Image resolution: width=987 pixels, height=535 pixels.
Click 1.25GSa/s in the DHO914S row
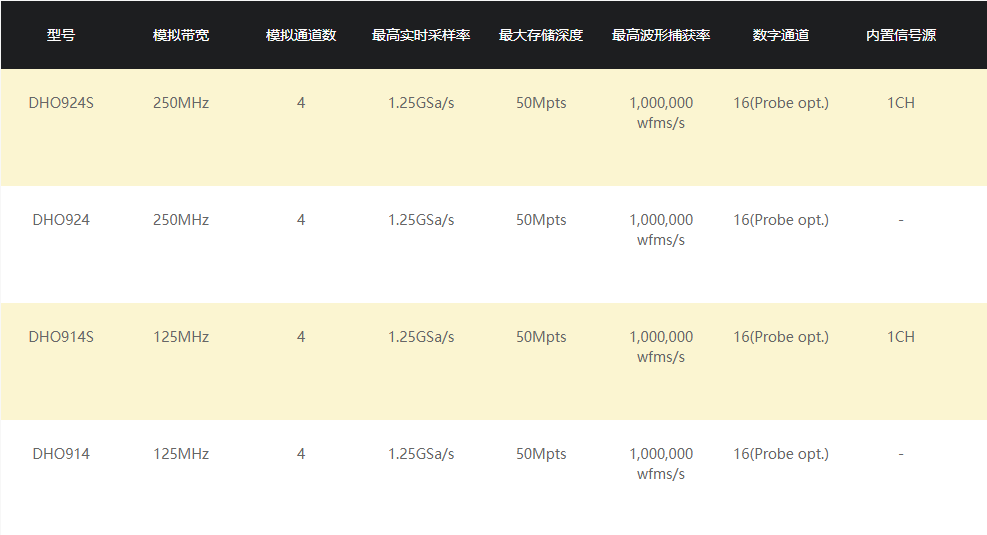[x=421, y=337]
